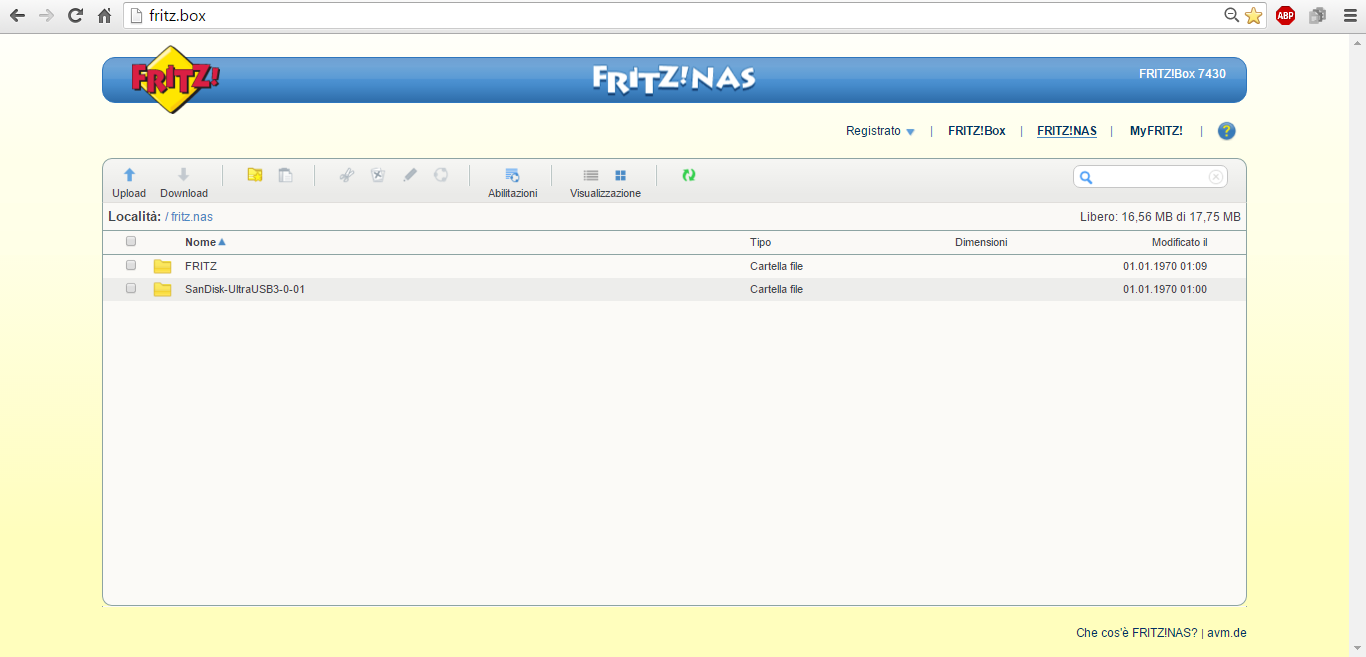Check the SanDisk-UltraUSB3-0-01 checkbox

[131, 288]
